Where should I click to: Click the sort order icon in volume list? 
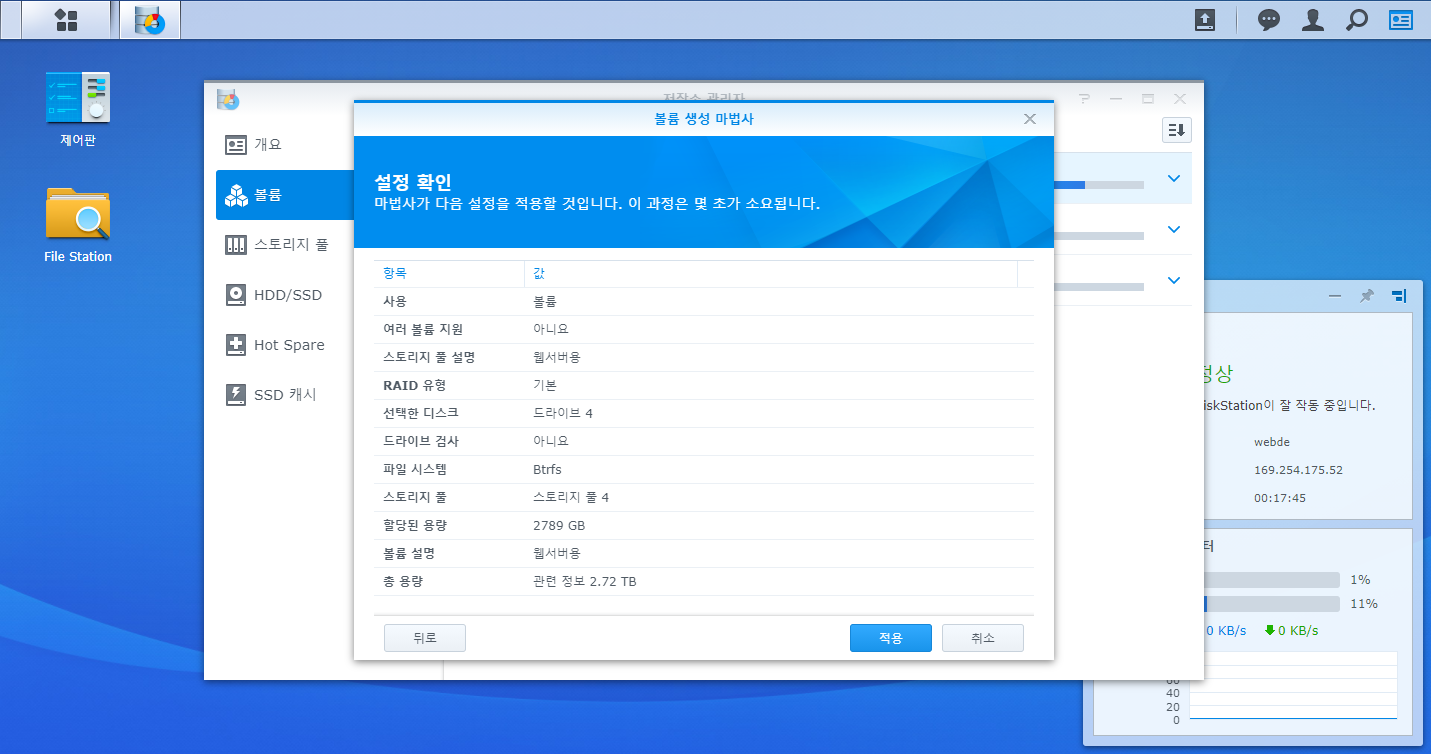1177,130
